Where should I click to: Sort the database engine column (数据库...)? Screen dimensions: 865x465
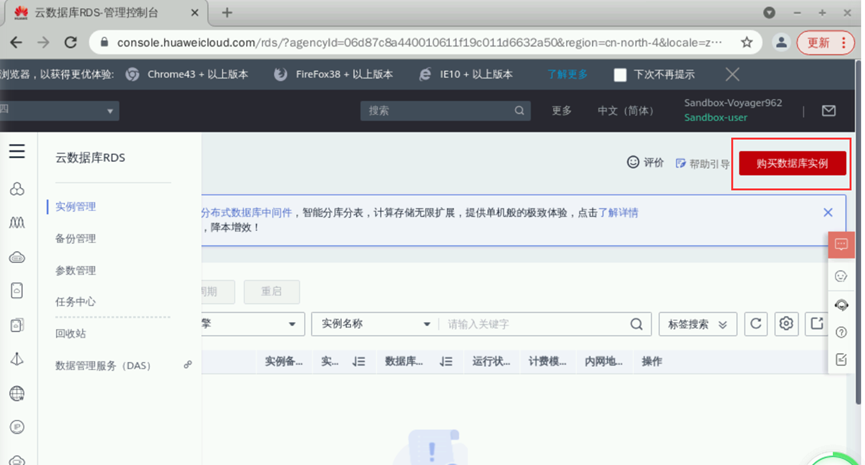[x=446, y=362]
